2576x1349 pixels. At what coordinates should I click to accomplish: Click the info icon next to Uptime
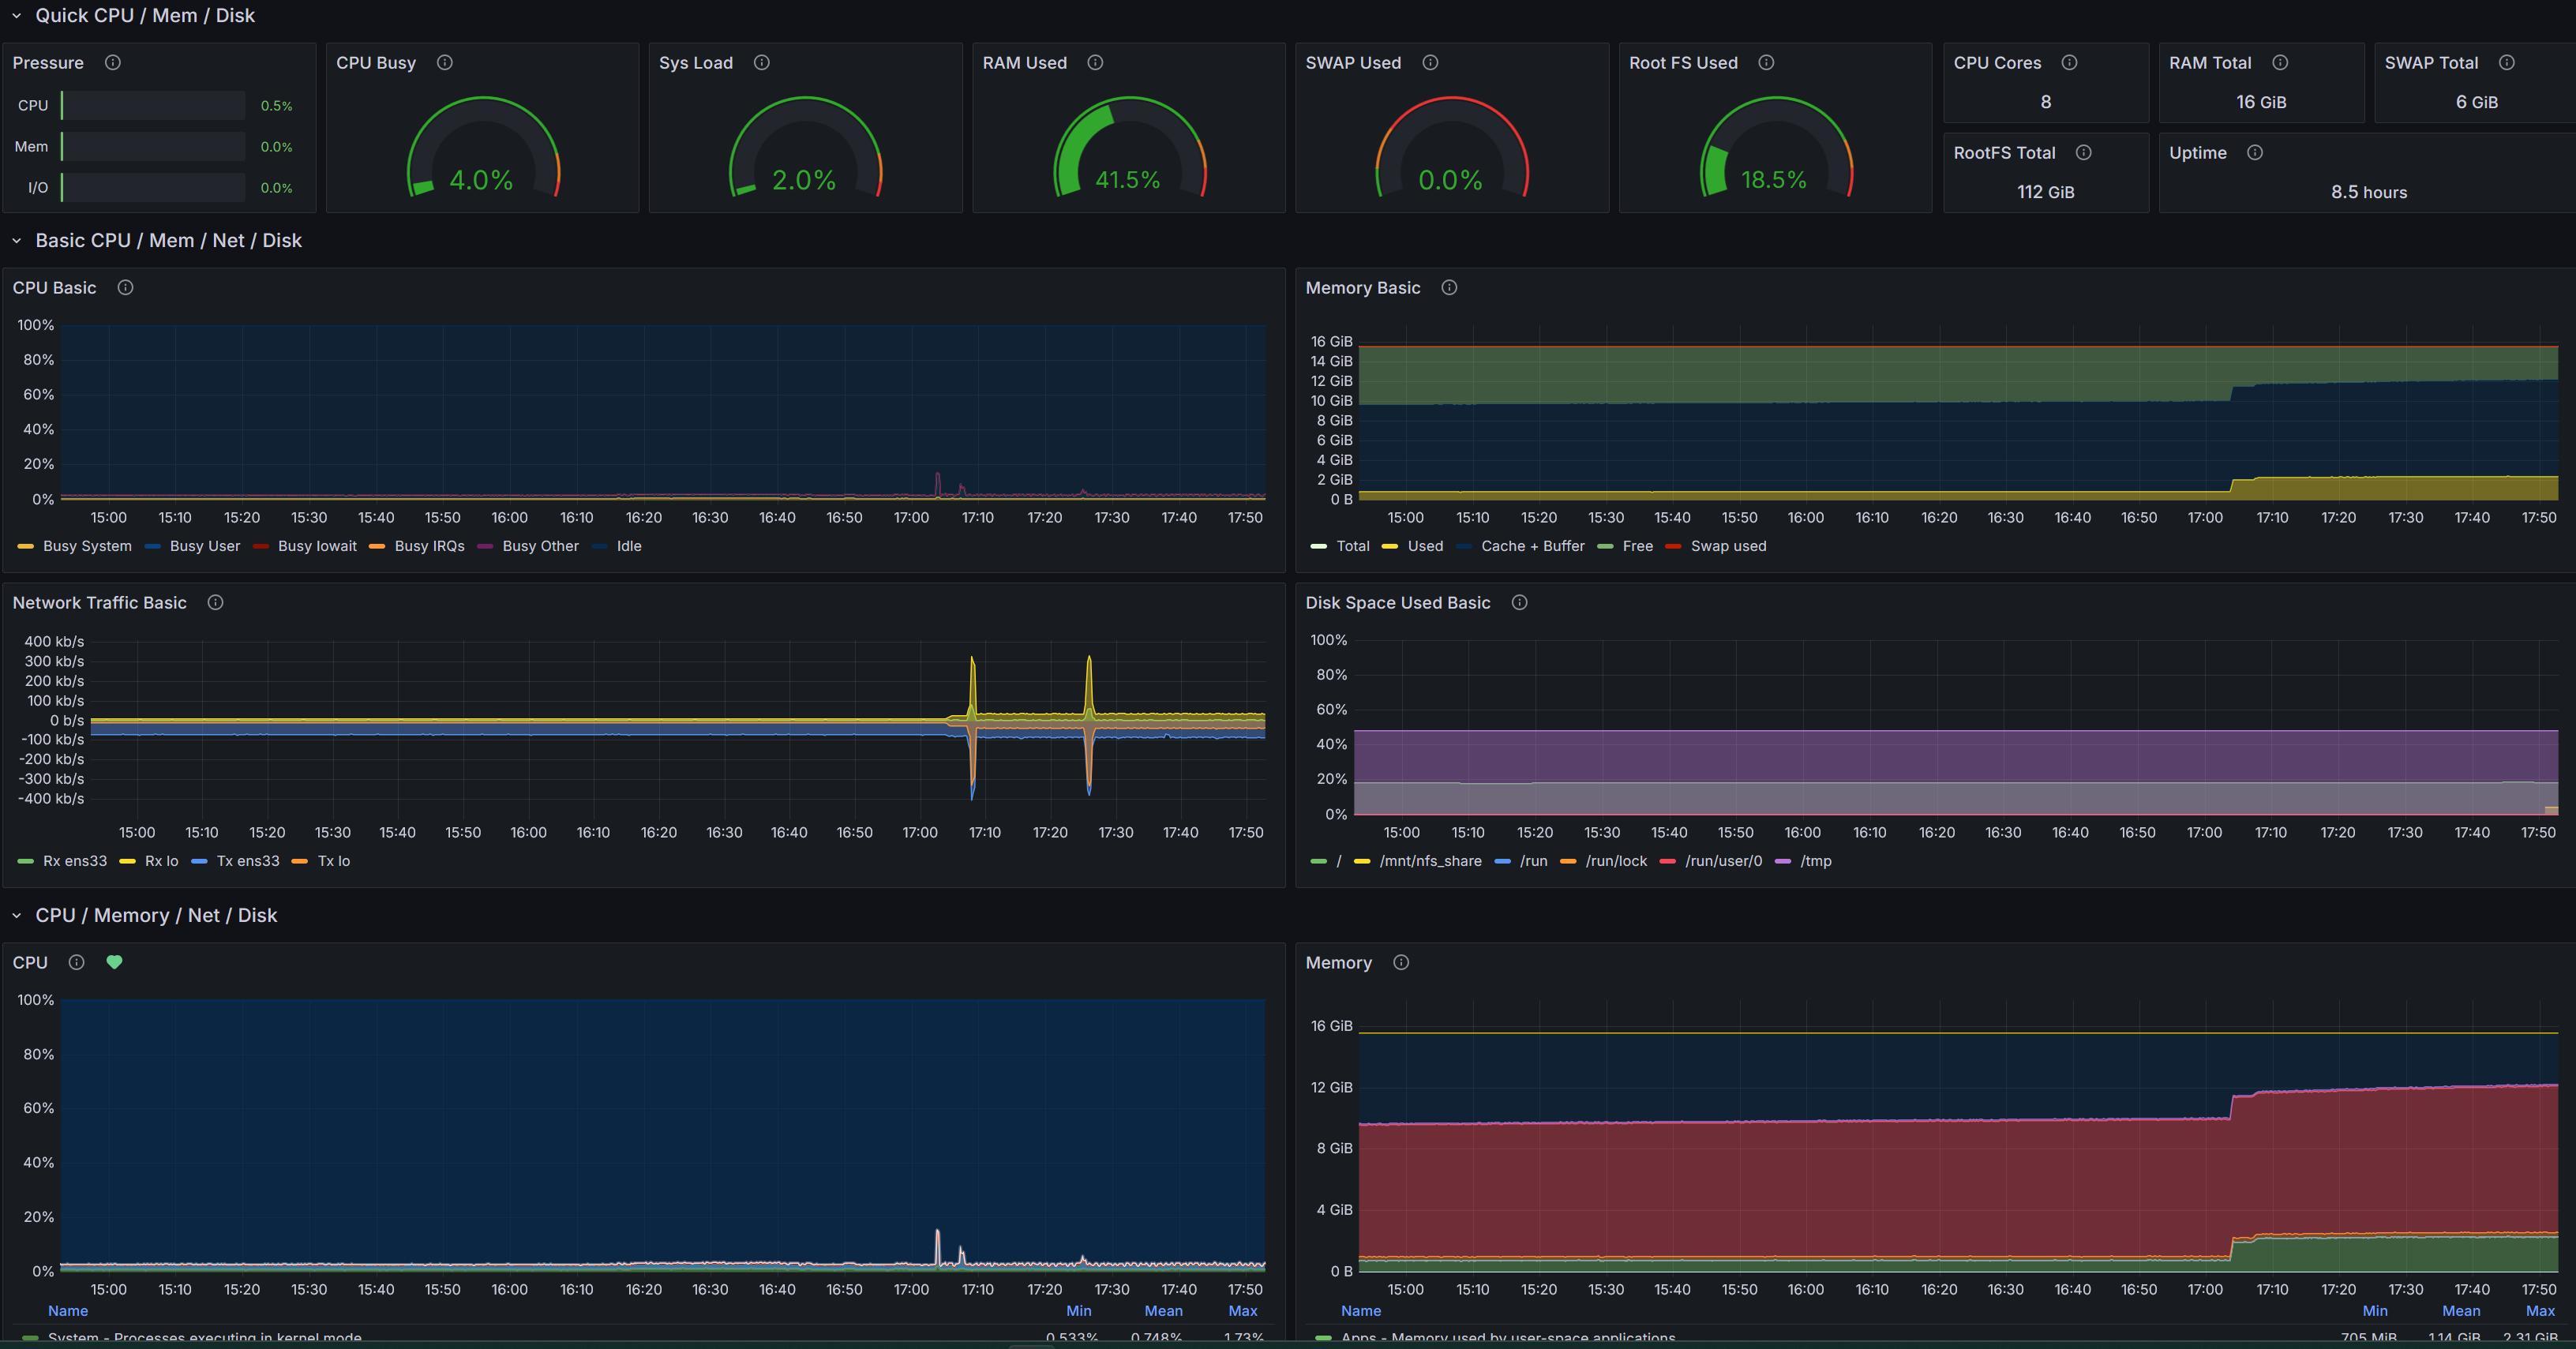click(2256, 152)
